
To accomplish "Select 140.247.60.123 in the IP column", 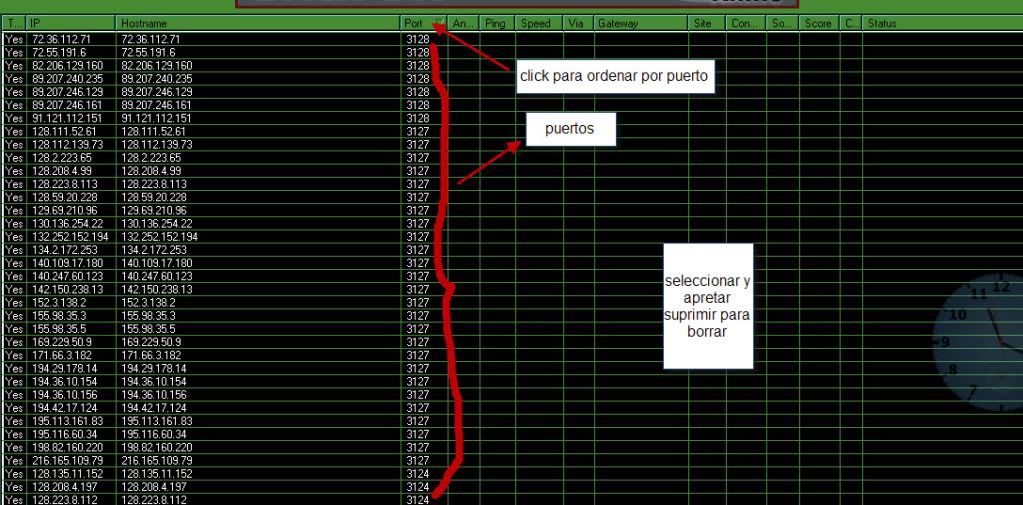I will [67, 276].
